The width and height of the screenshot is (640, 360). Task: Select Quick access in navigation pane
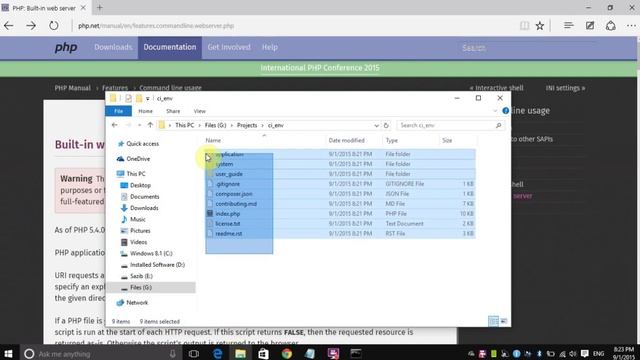[x=142, y=144]
